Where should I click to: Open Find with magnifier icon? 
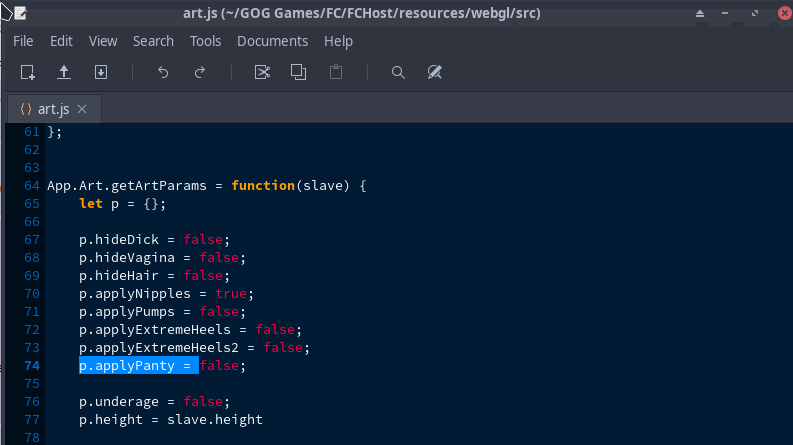398,72
